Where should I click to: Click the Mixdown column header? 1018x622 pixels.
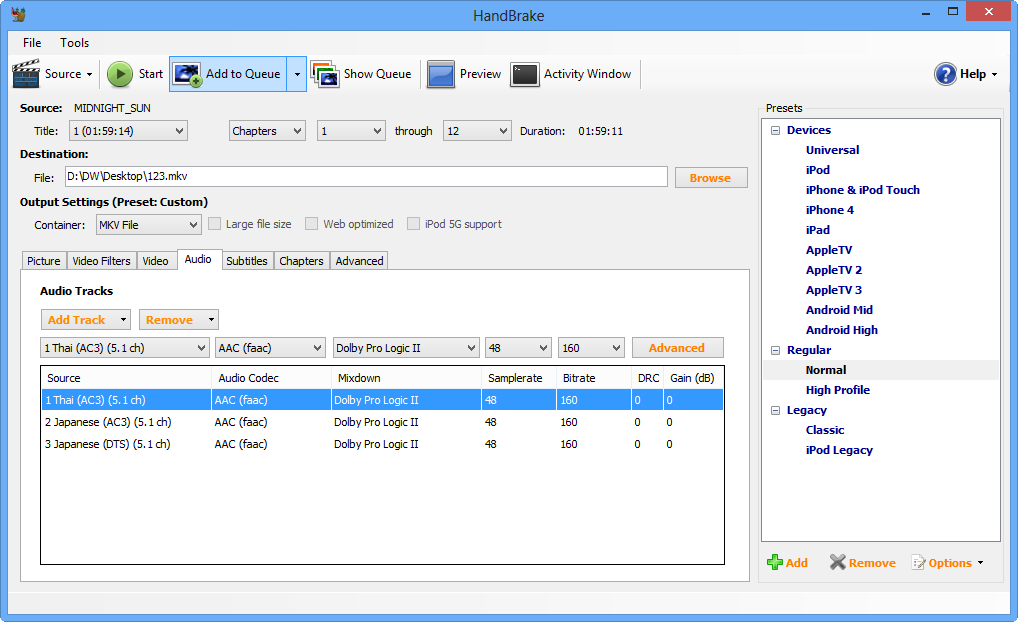(406, 378)
